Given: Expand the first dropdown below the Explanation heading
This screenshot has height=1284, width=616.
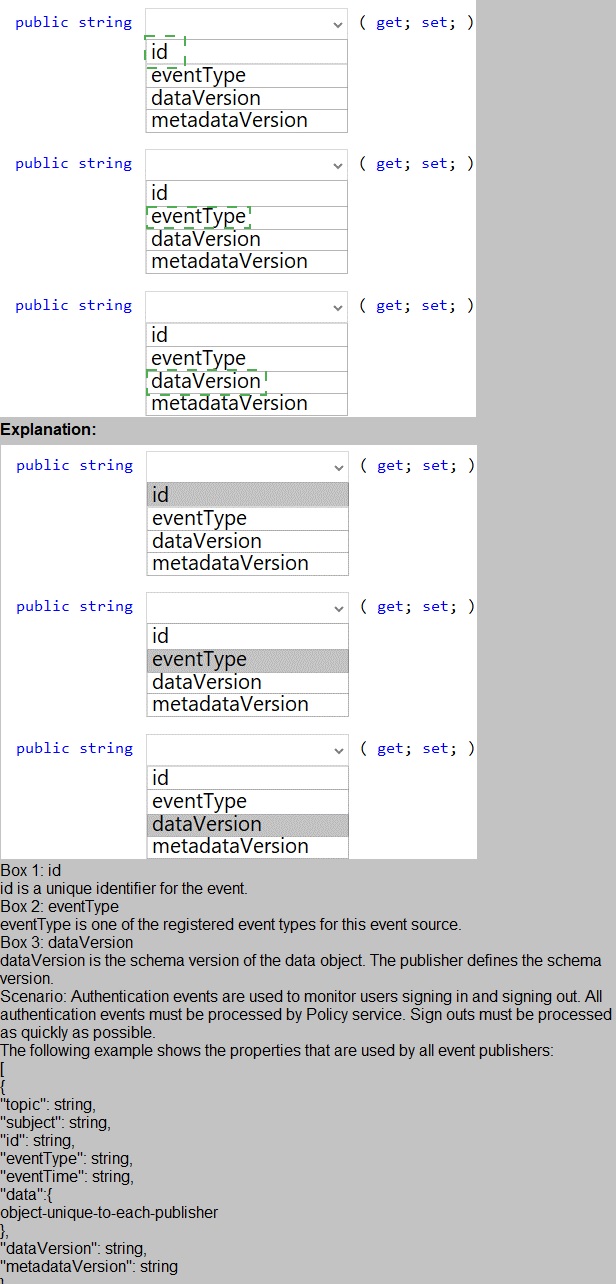Looking at the screenshot, I should pyautogui.click(x=247, y=466).
